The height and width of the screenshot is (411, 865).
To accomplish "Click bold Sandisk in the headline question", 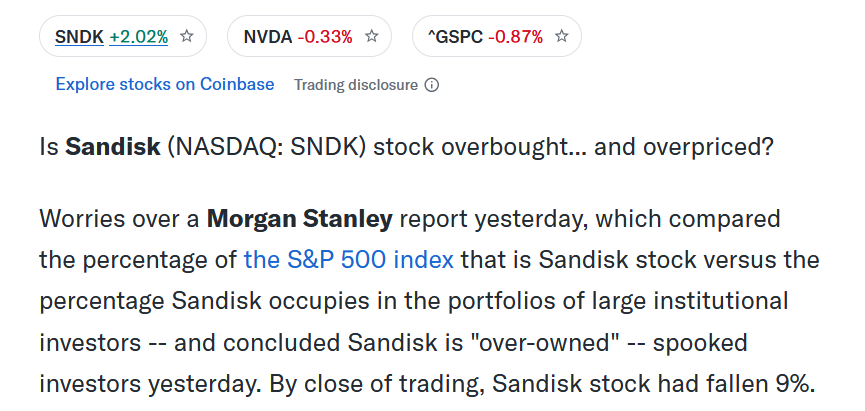I will 113,147.
